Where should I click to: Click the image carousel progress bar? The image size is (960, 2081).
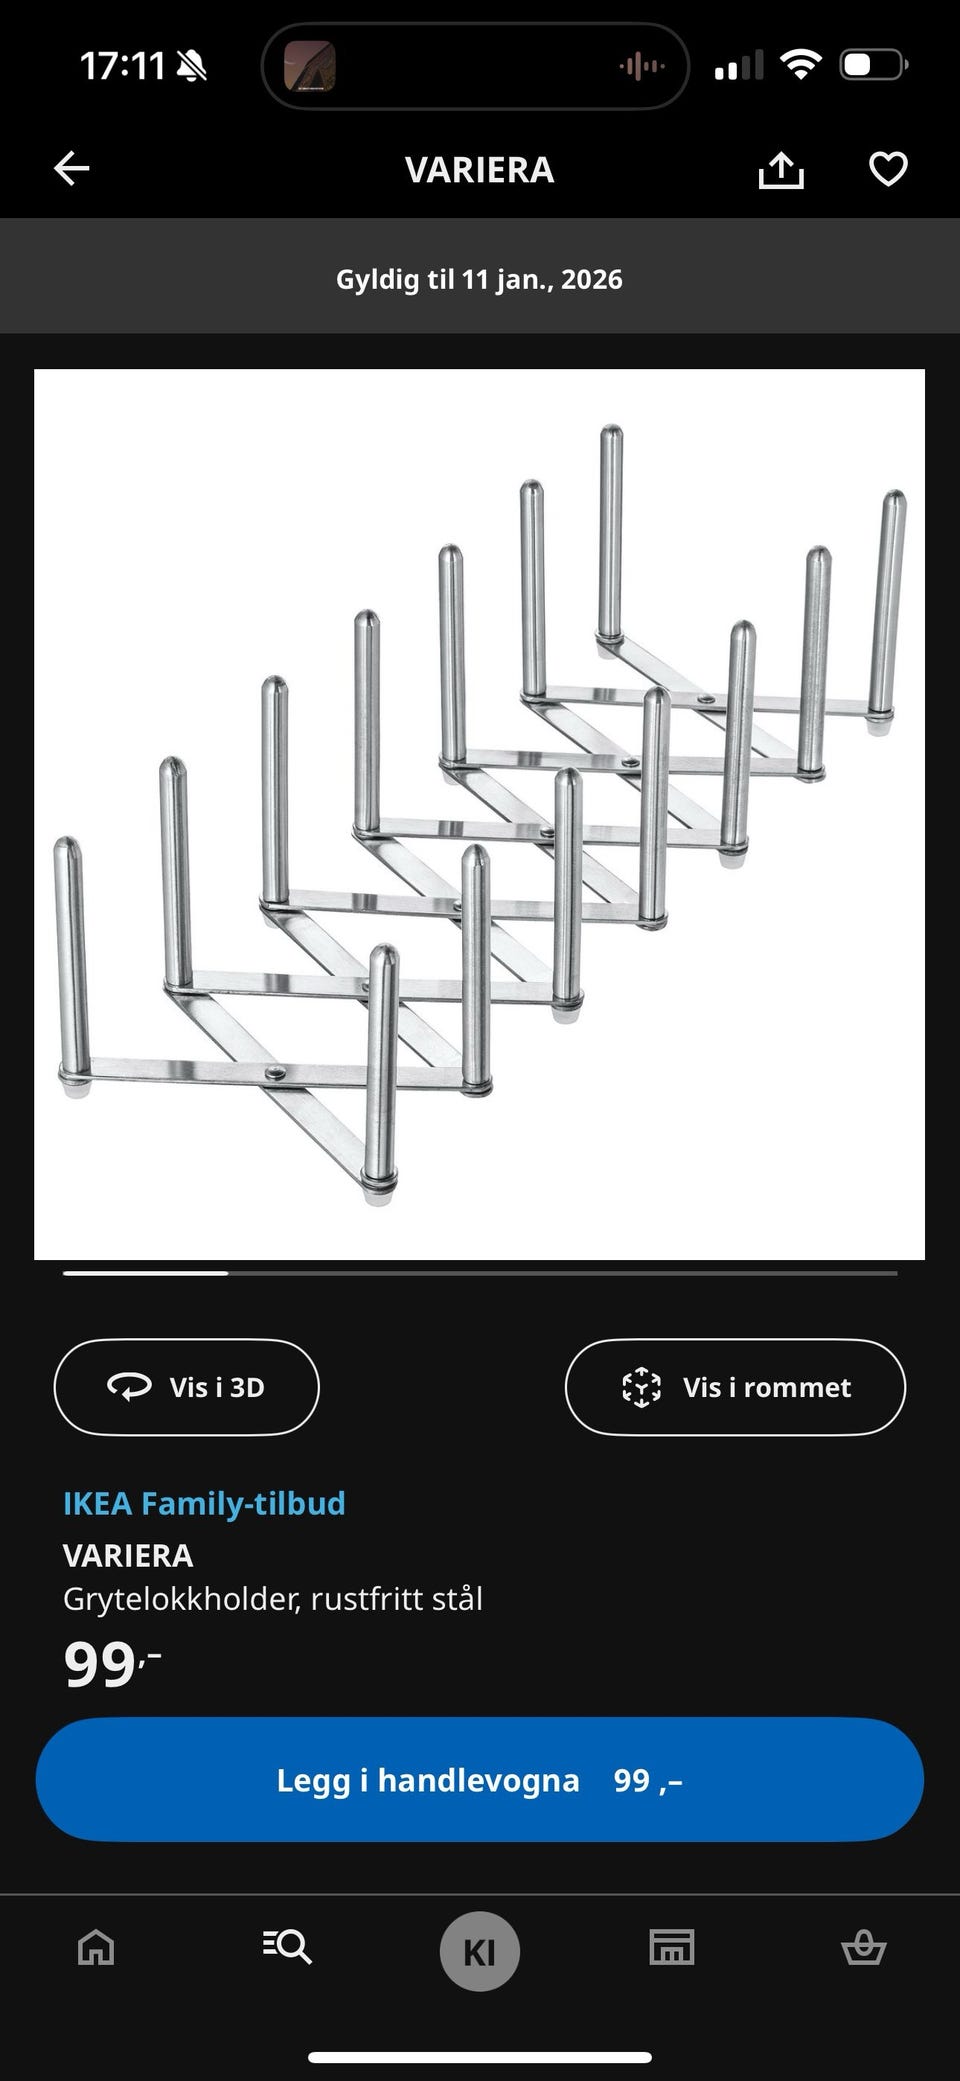tap(480, 1273)
